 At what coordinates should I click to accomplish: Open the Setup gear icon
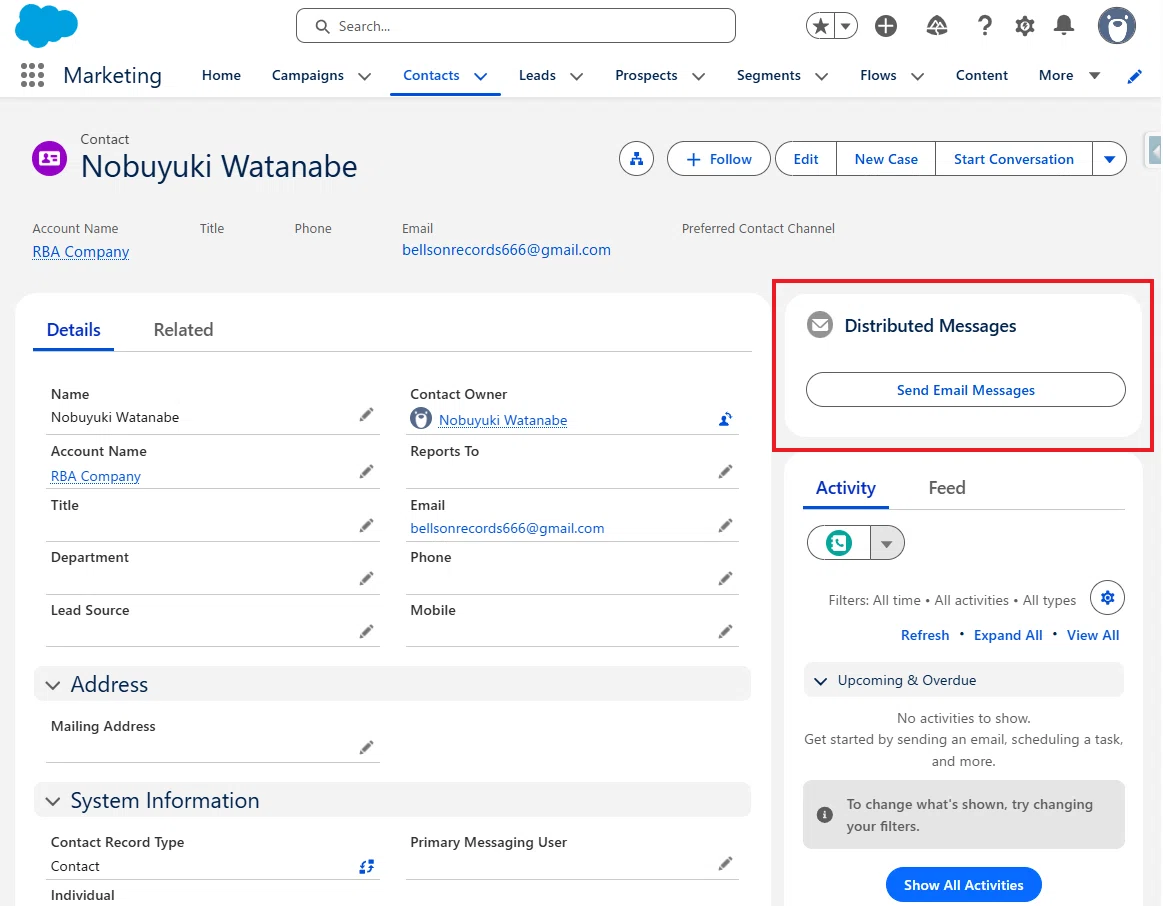click(1024, 26)
